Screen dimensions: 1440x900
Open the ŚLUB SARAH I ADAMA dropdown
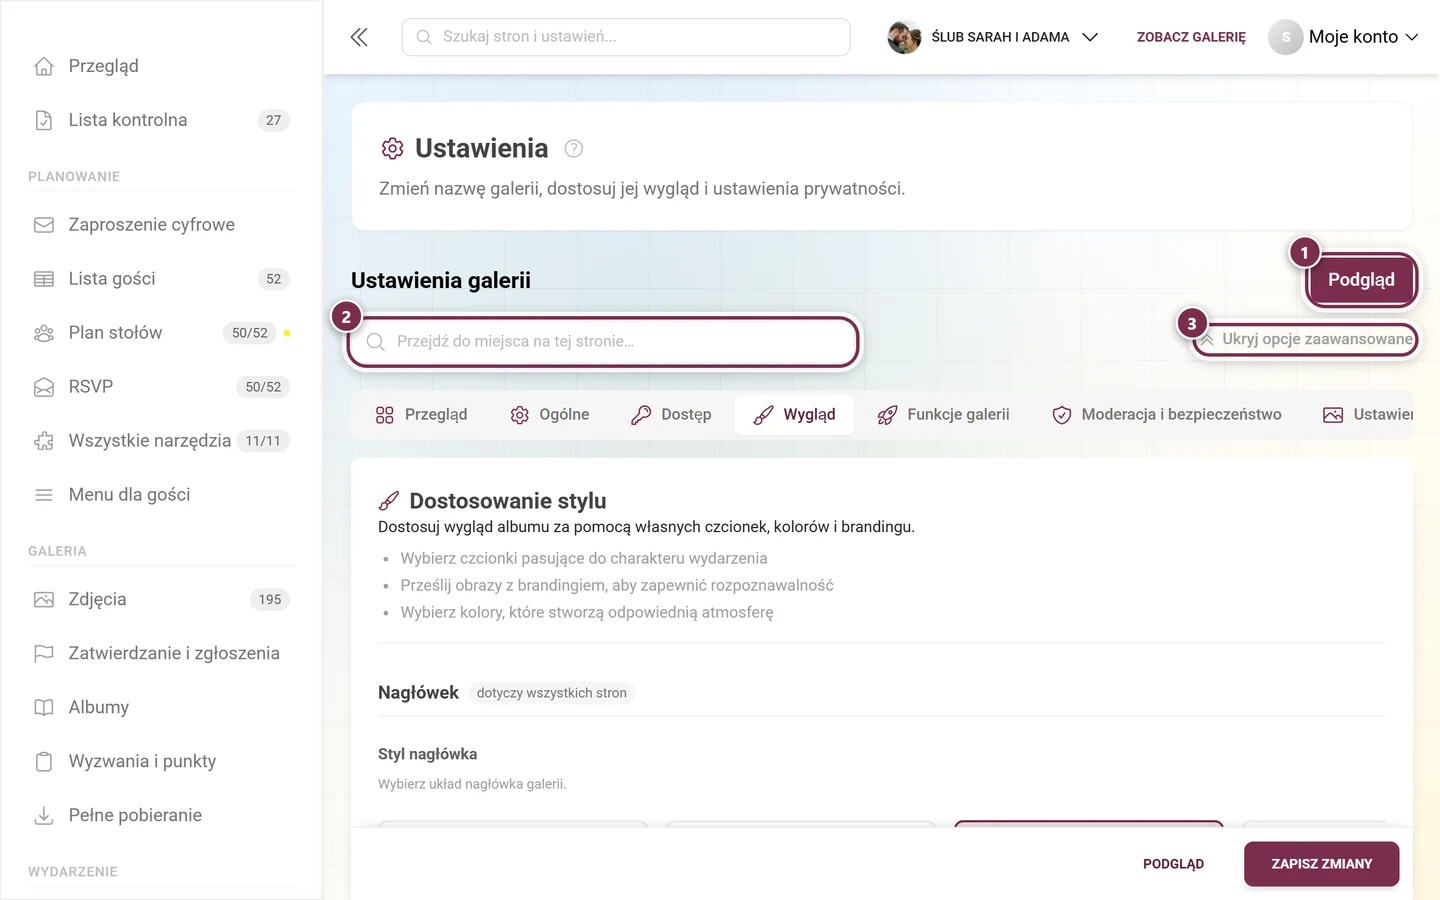993,37
